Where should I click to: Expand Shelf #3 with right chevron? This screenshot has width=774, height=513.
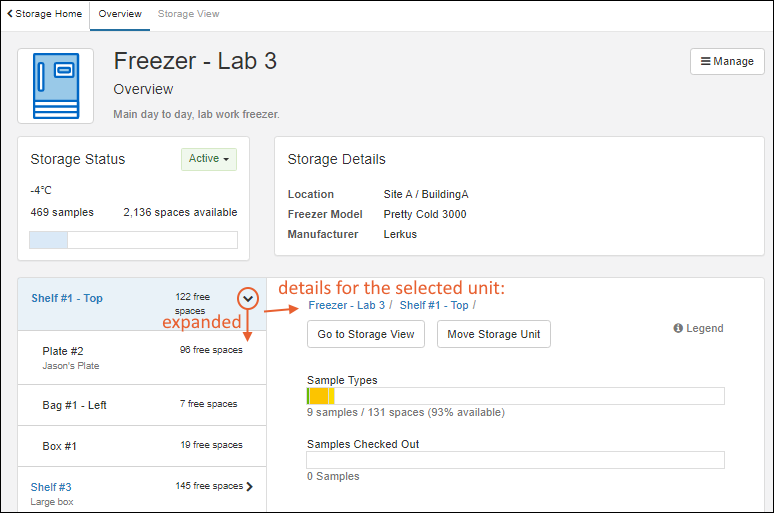(x=249, y=486)
